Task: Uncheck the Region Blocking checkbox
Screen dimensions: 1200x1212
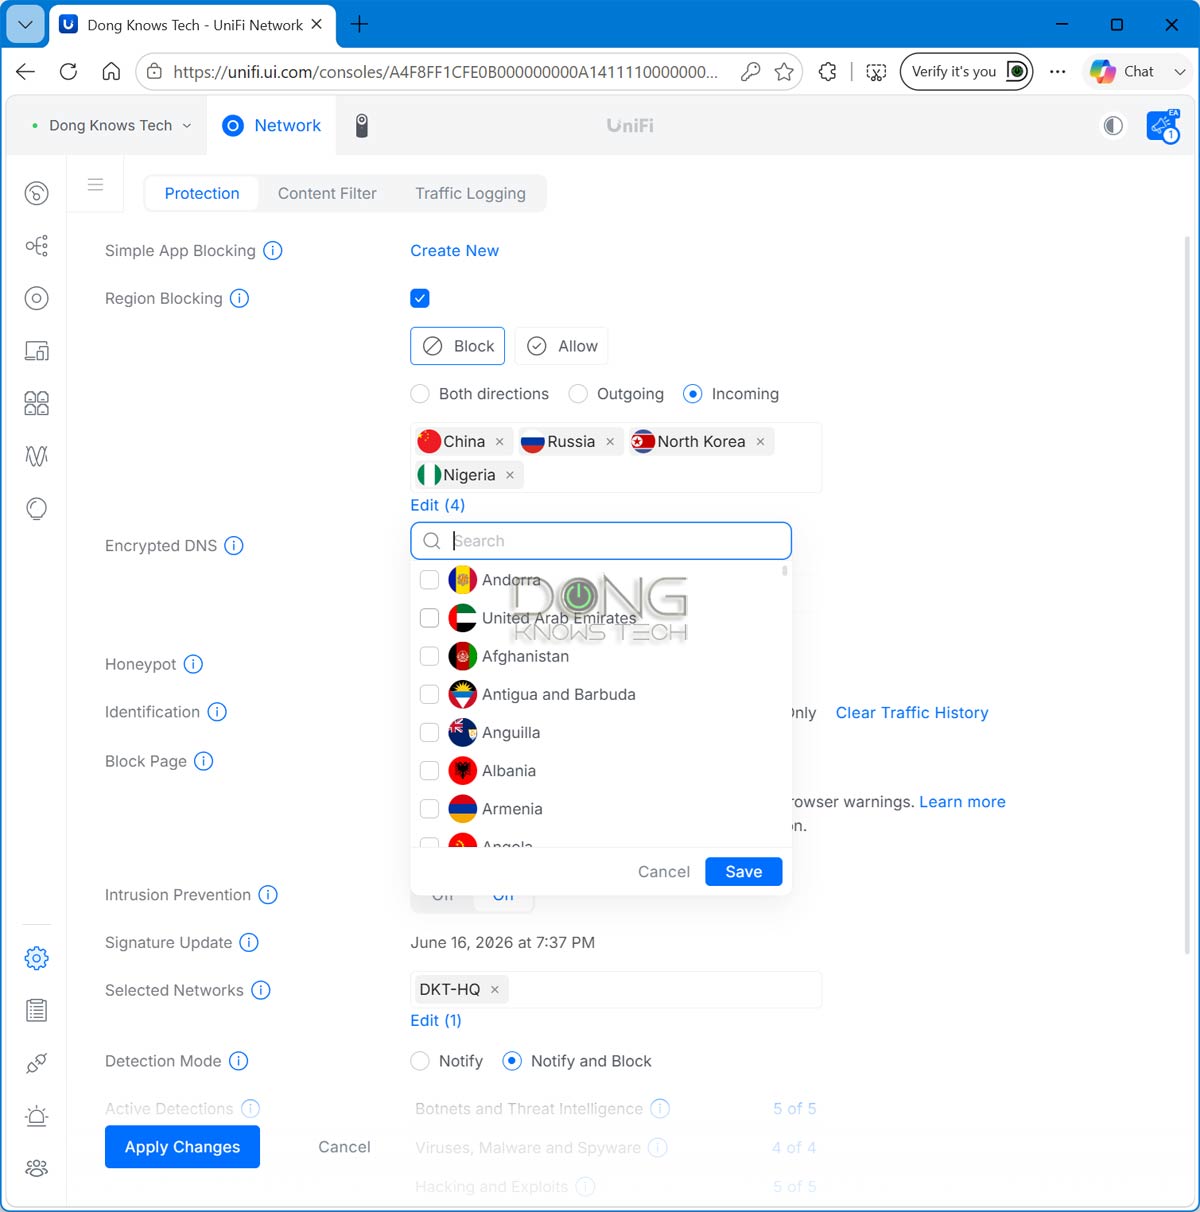Action: point(420,298)
